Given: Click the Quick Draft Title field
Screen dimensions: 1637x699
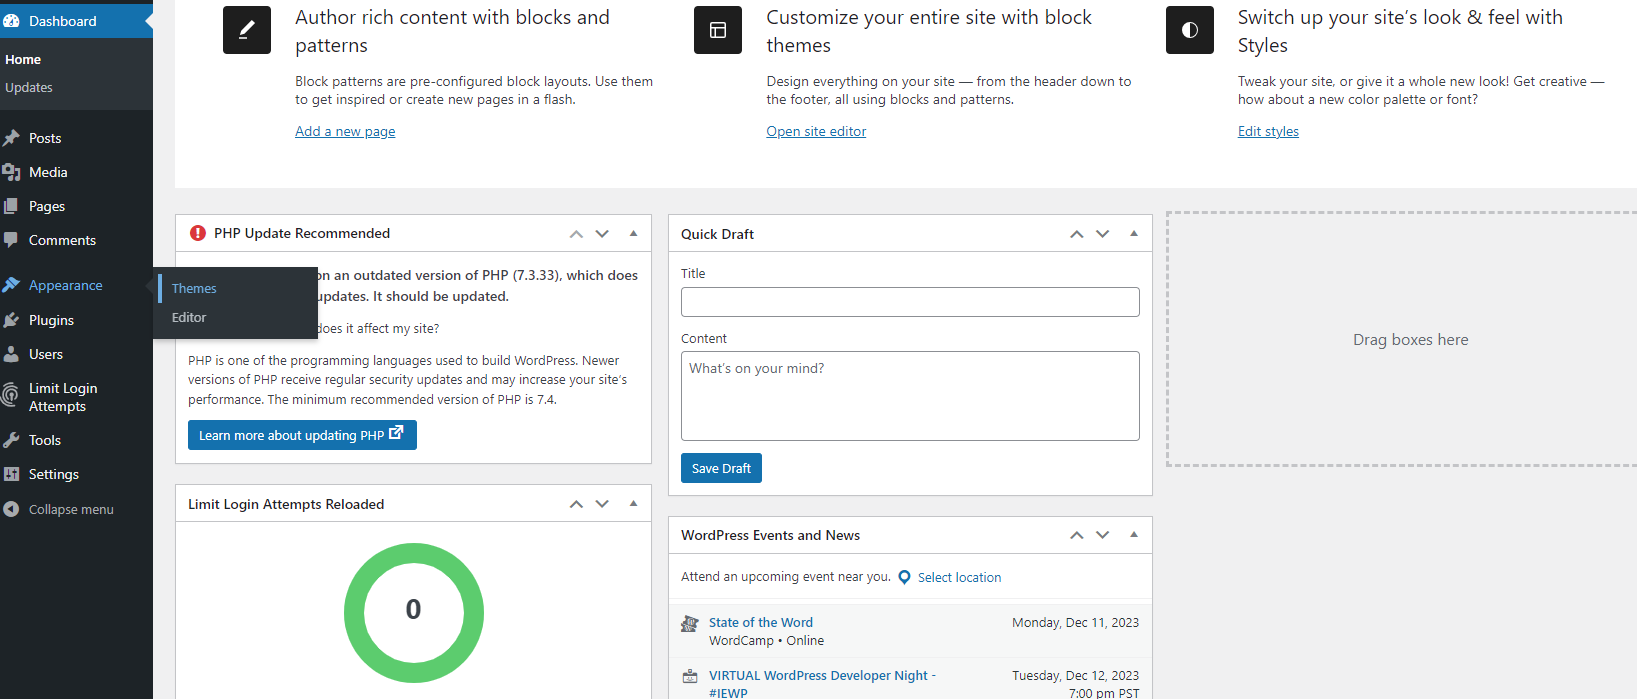Looking at the screenshot, I should (x=910, y=302).
